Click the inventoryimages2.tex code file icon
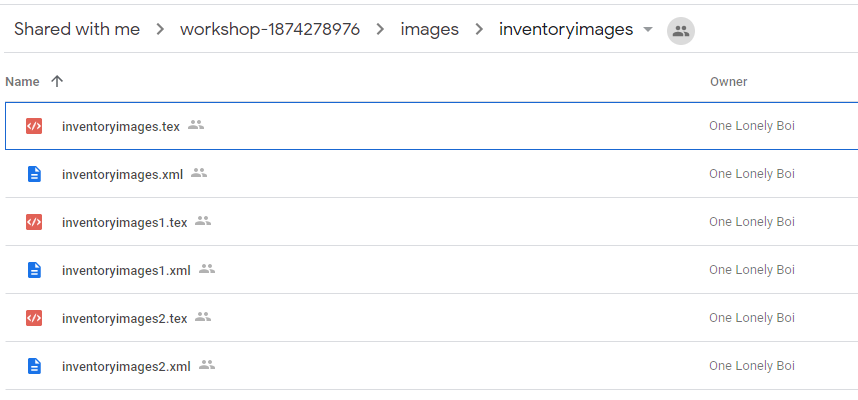 coord(34,318)
